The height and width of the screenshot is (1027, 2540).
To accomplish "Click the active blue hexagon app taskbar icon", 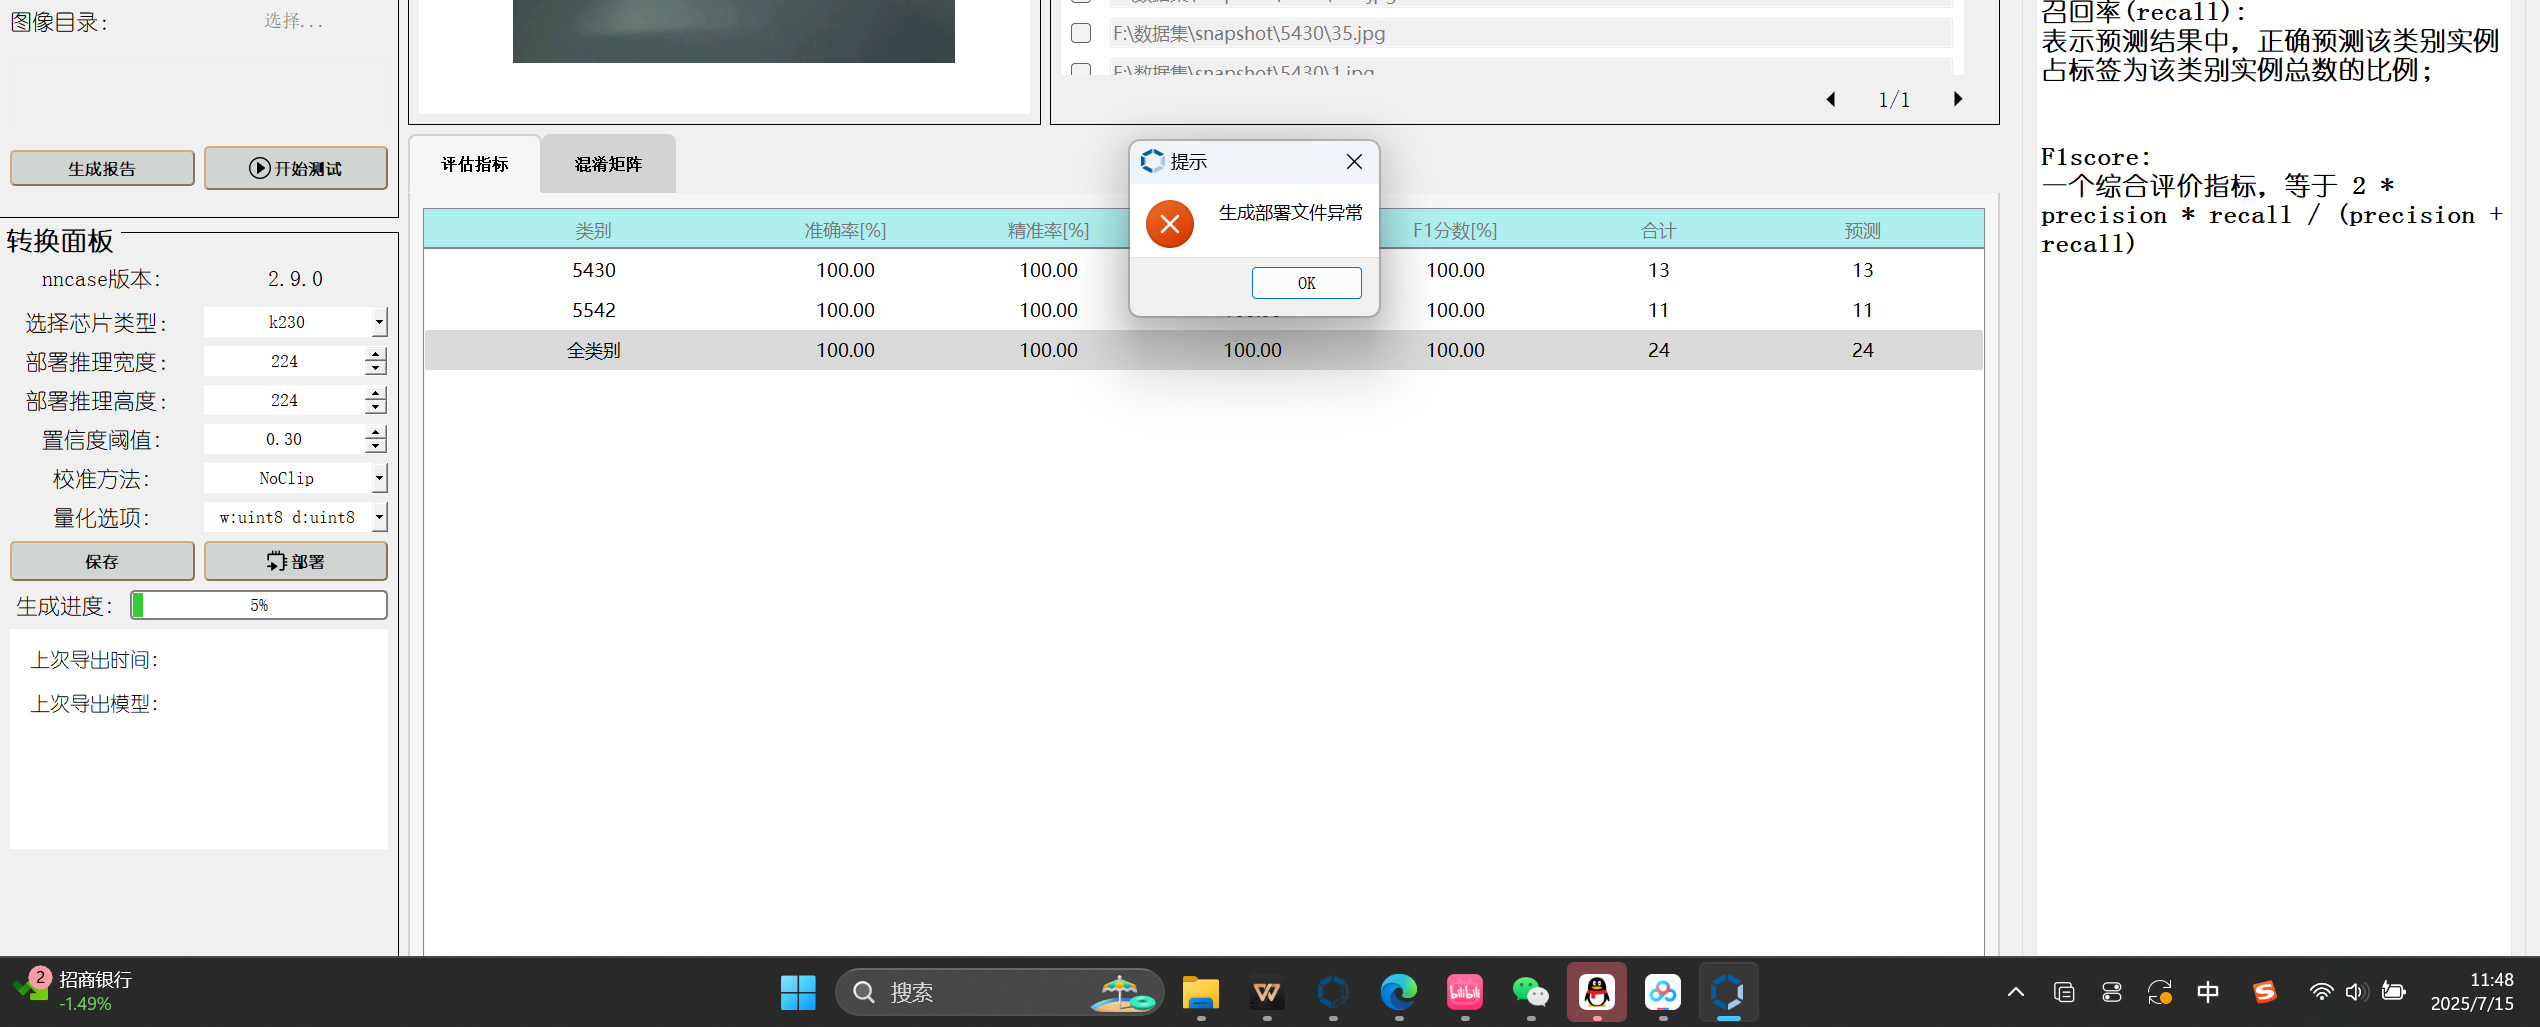I will tap(1729, 992).
